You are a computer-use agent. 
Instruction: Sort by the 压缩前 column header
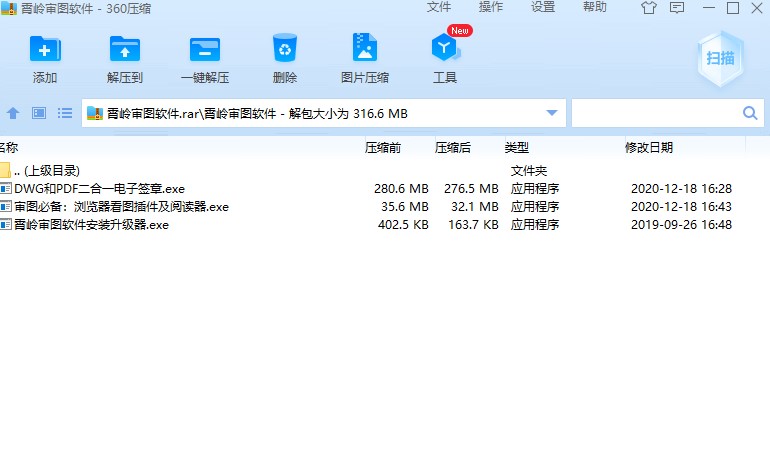(x=383, y=147)
